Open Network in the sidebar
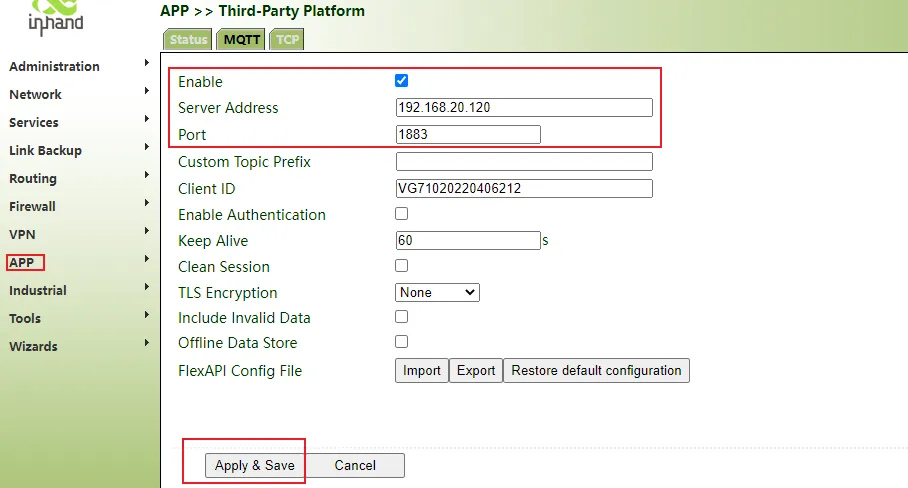The width and height of the screenshot is (908, 488). click(x=35, y=94)
